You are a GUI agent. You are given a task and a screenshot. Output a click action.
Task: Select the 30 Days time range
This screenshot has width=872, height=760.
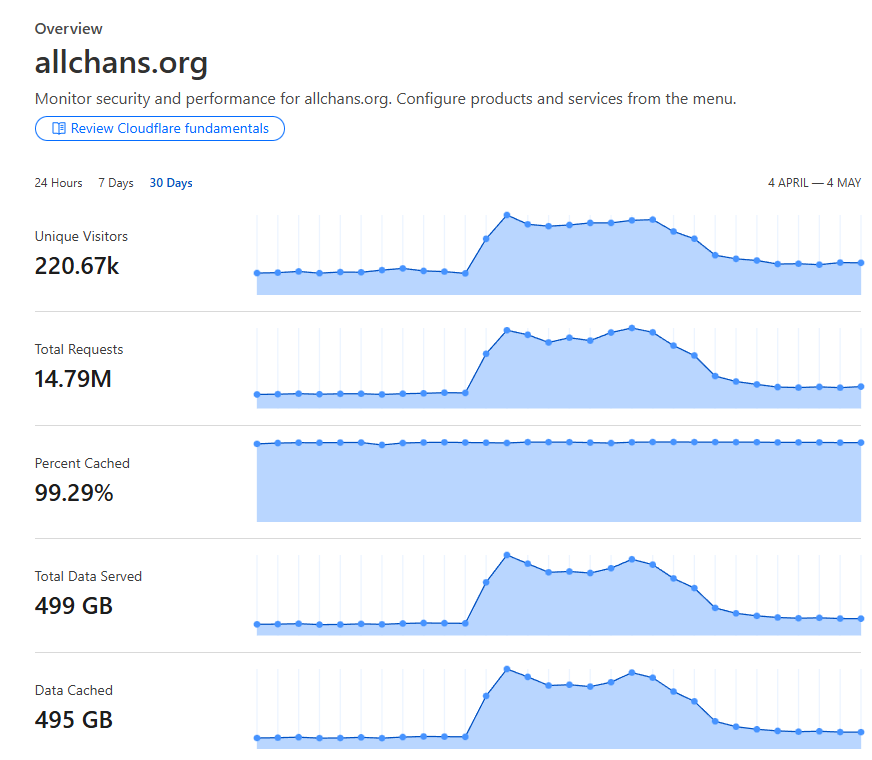coord(171,183)
